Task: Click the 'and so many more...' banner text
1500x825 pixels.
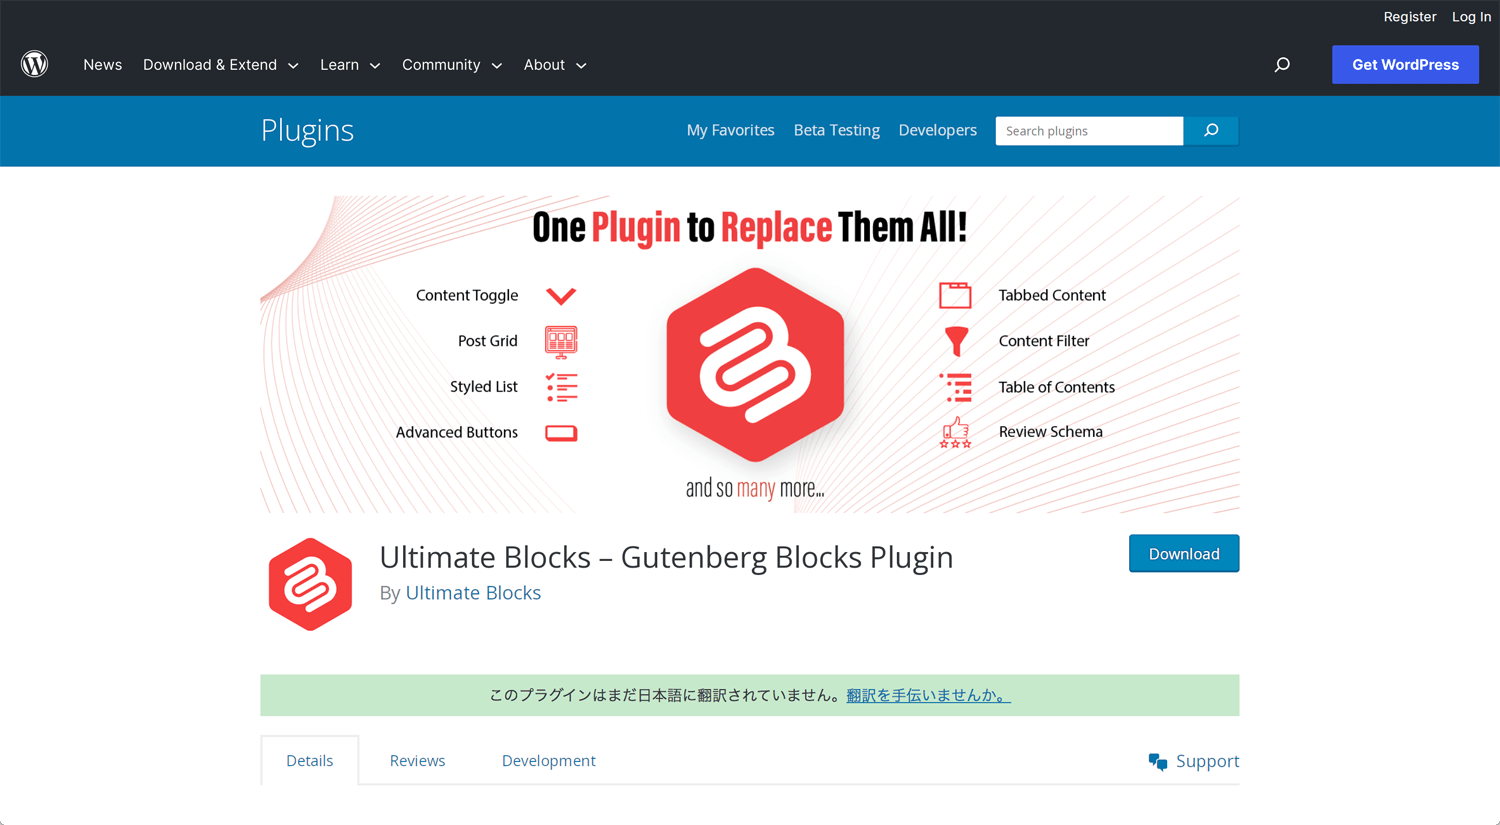Action: click(x=755, y=489)
